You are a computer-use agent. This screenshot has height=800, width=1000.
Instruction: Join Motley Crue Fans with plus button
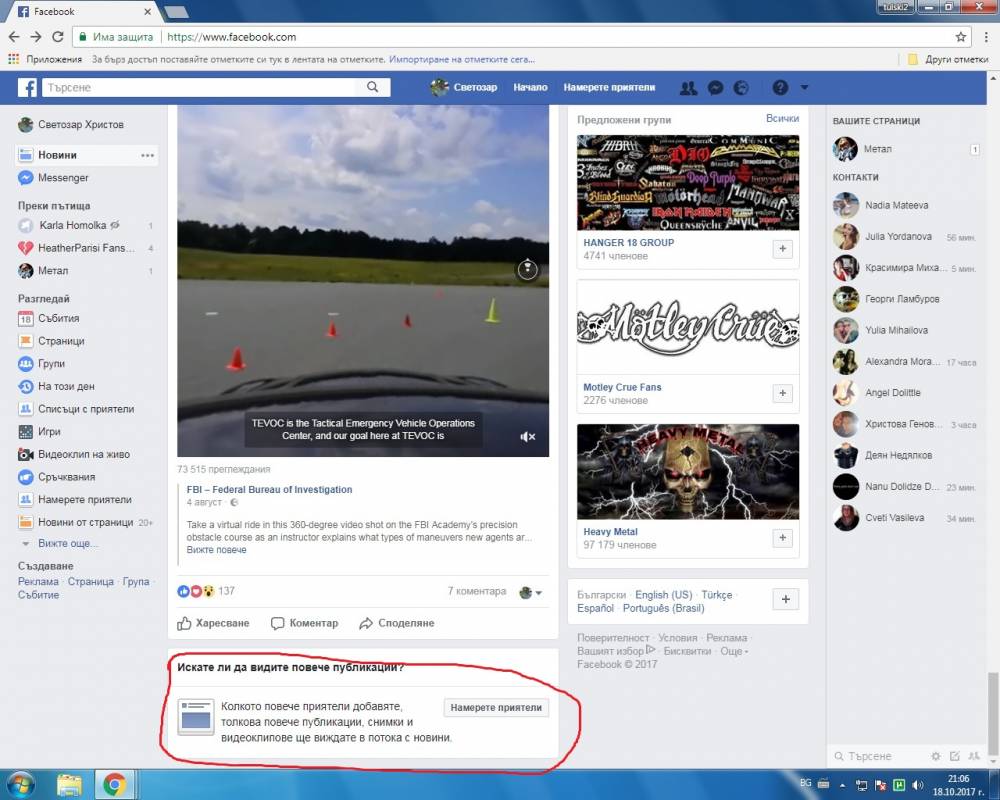point(783,393)
